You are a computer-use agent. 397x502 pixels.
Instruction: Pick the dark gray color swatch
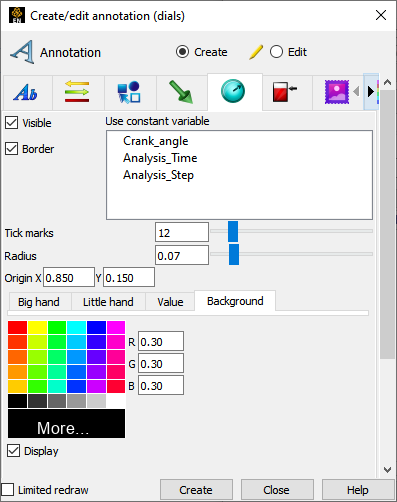point(37,401)
